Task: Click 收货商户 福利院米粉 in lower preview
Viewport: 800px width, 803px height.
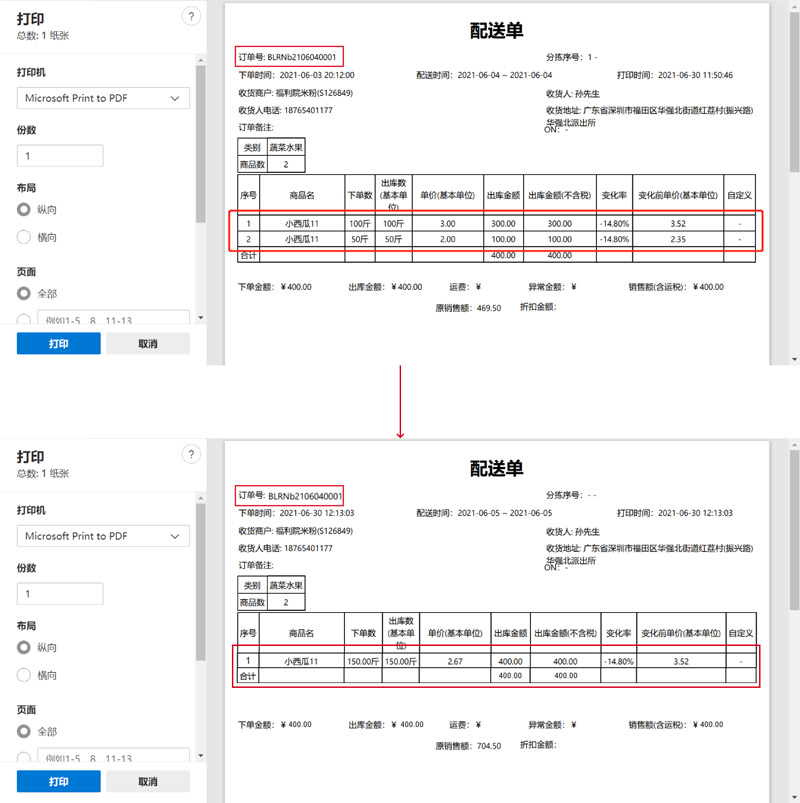Action: tap(296, 531)
